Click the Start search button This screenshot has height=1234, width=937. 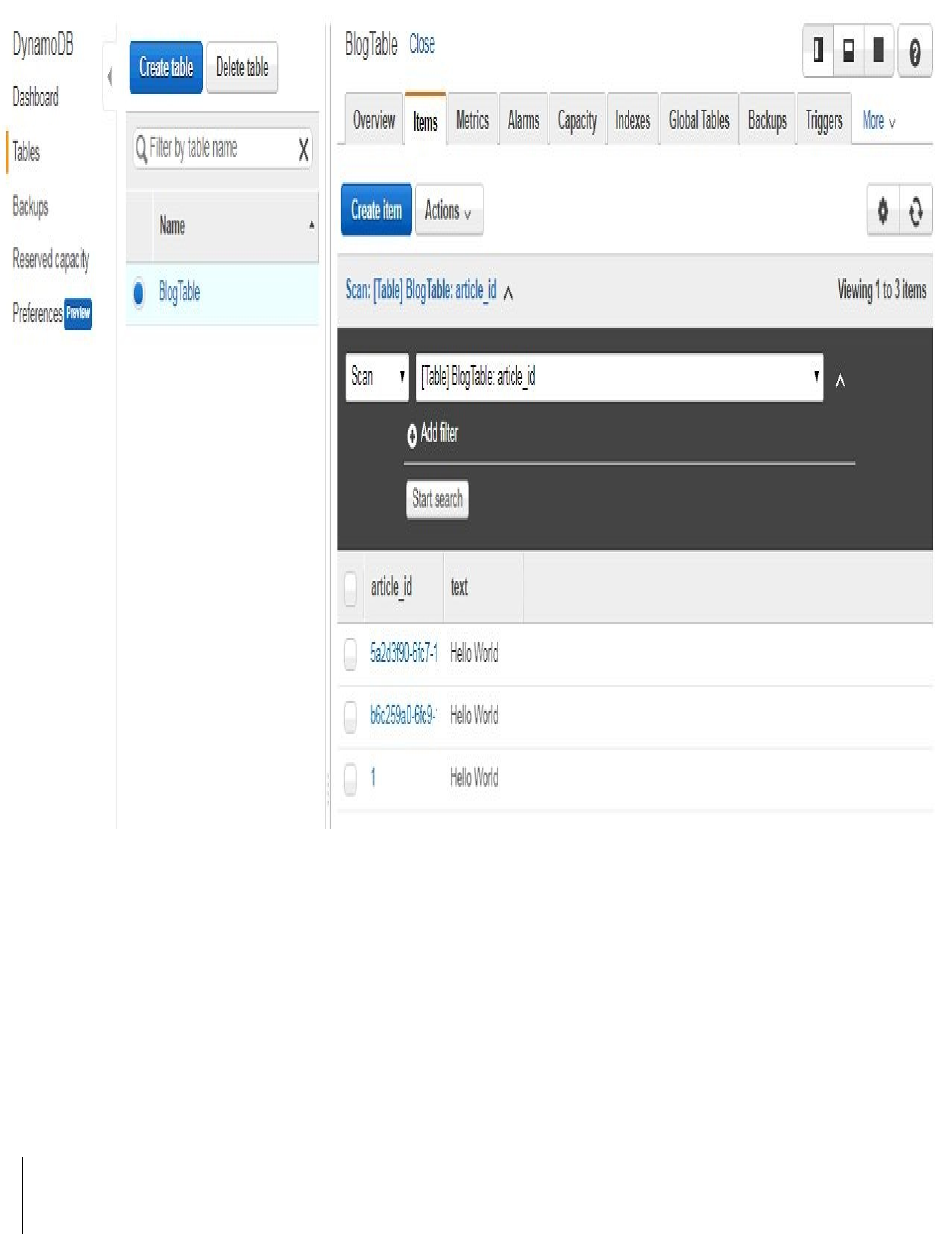437,500
